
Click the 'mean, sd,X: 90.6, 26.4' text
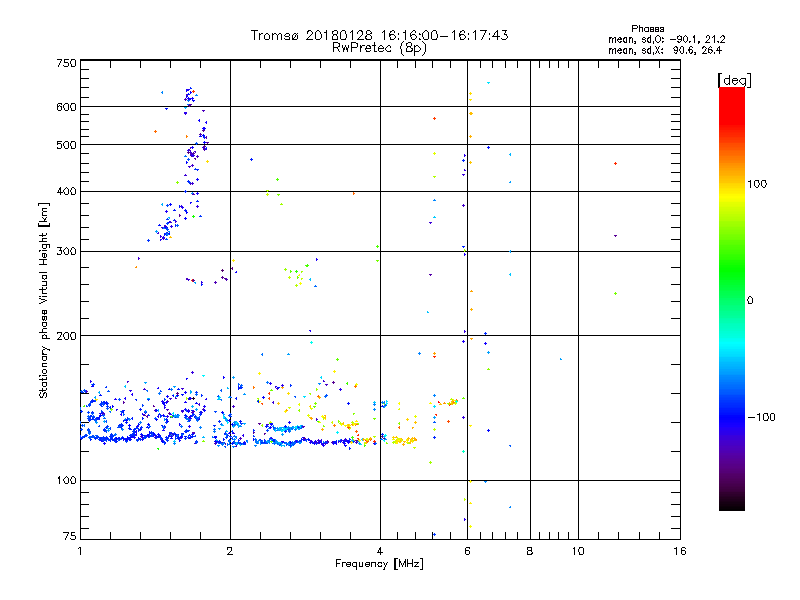pyautogui.click(x=665, y=50)
